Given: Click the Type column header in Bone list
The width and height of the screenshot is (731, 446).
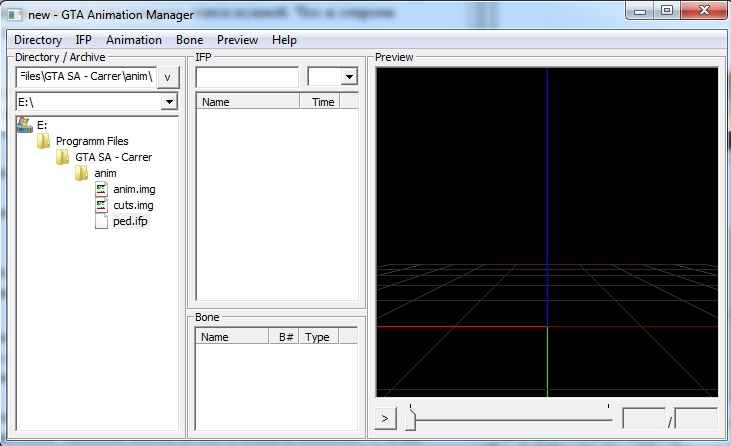Looking at the screenshot, I should [318, 337].
